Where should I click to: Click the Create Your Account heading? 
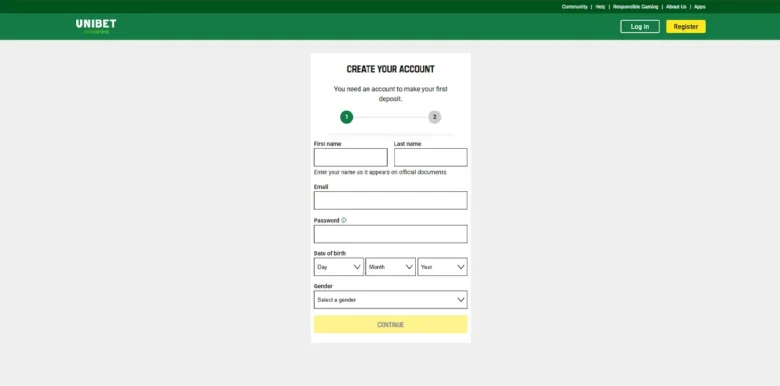click(390, 69)
